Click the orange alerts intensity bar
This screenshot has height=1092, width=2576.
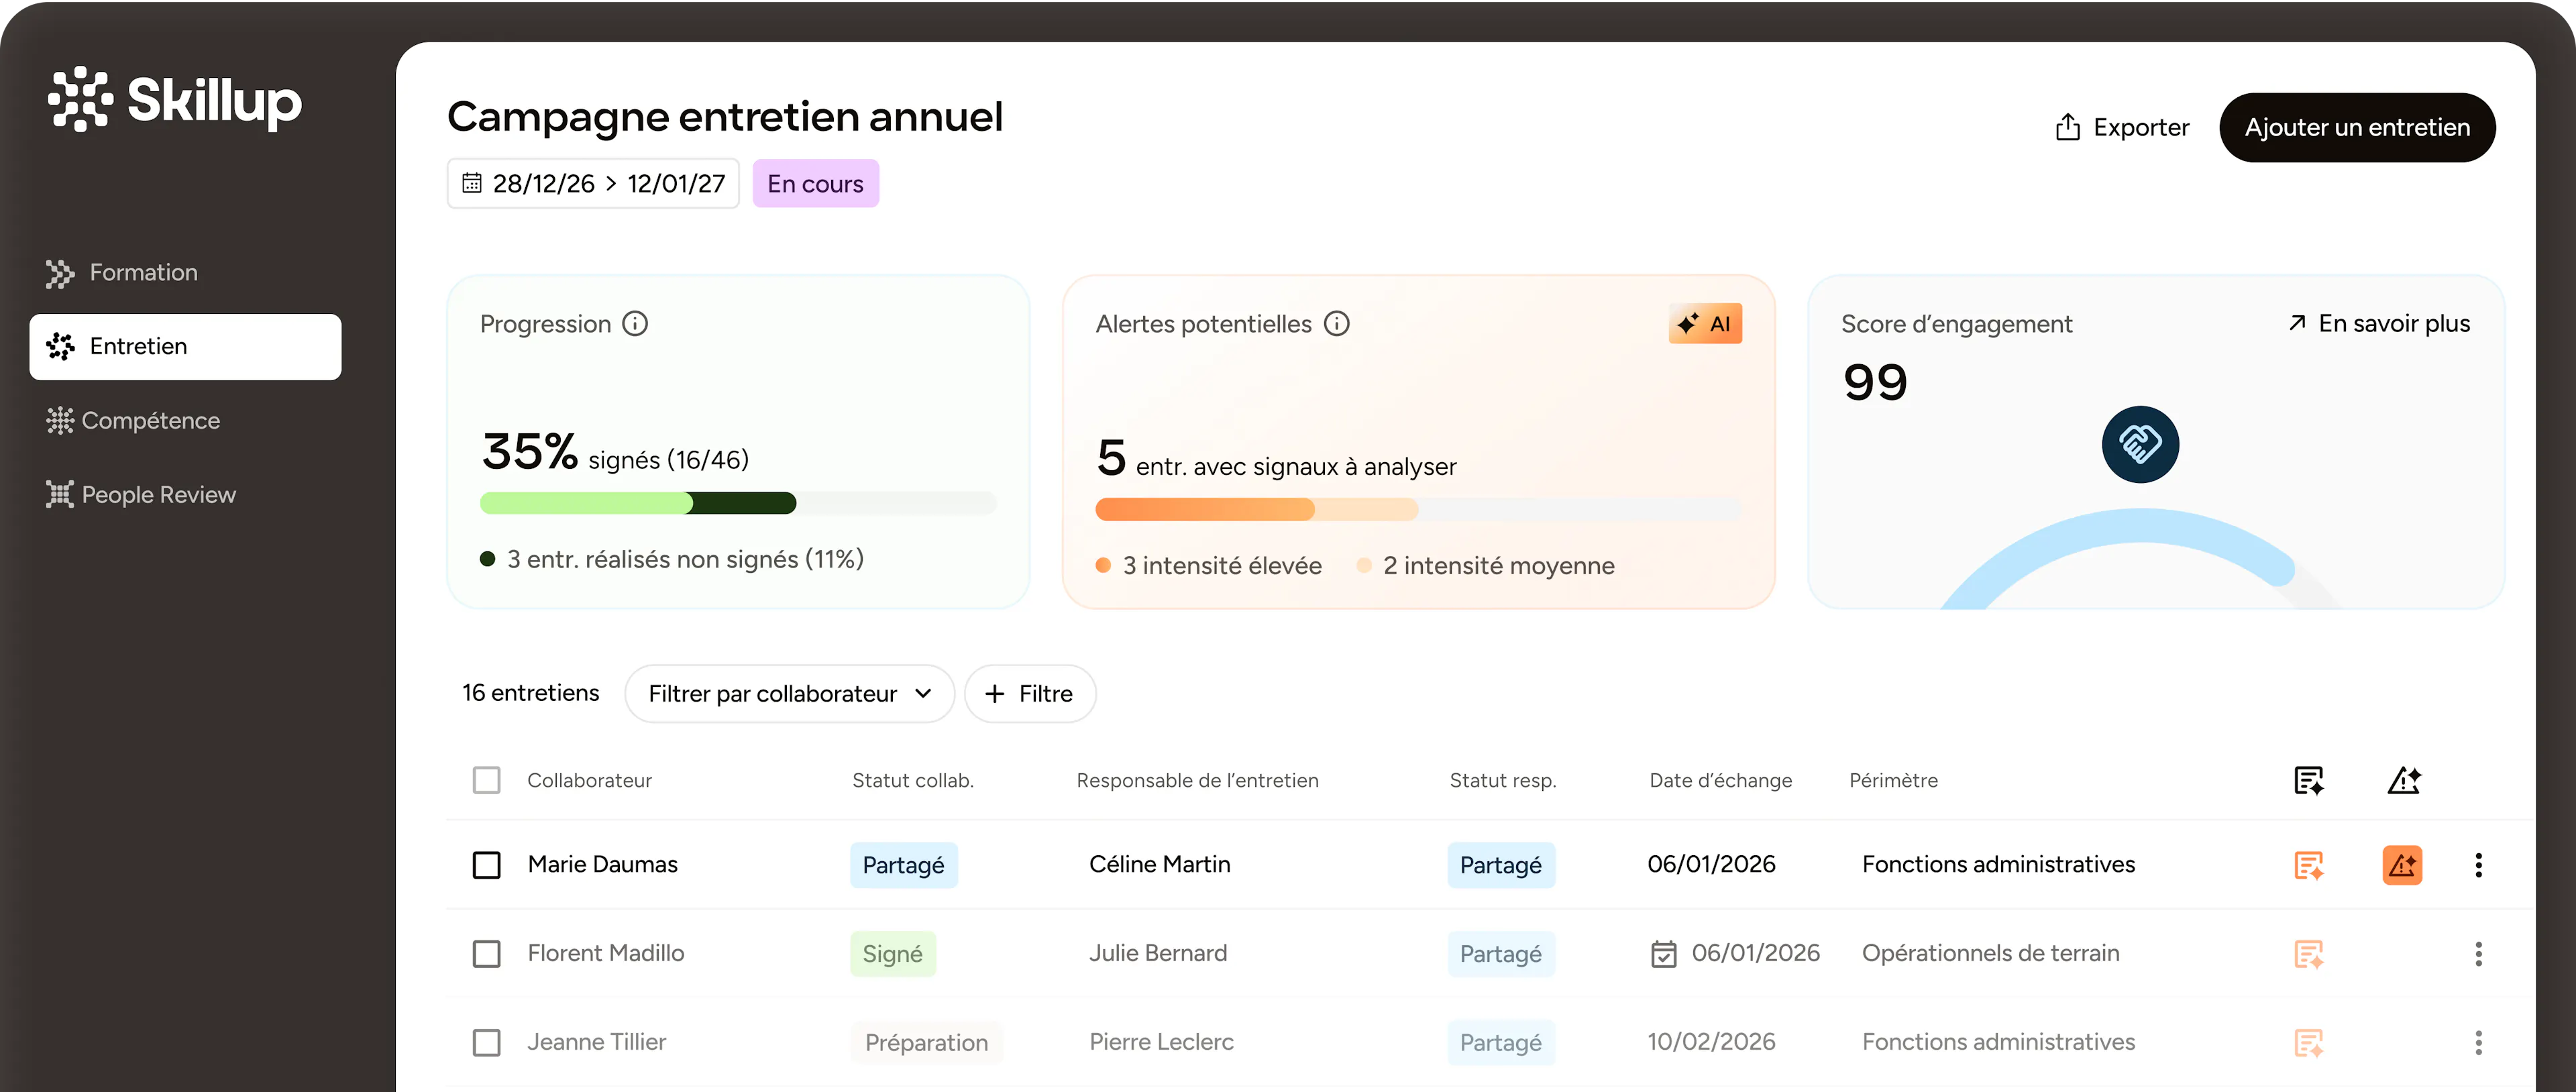1418,509
